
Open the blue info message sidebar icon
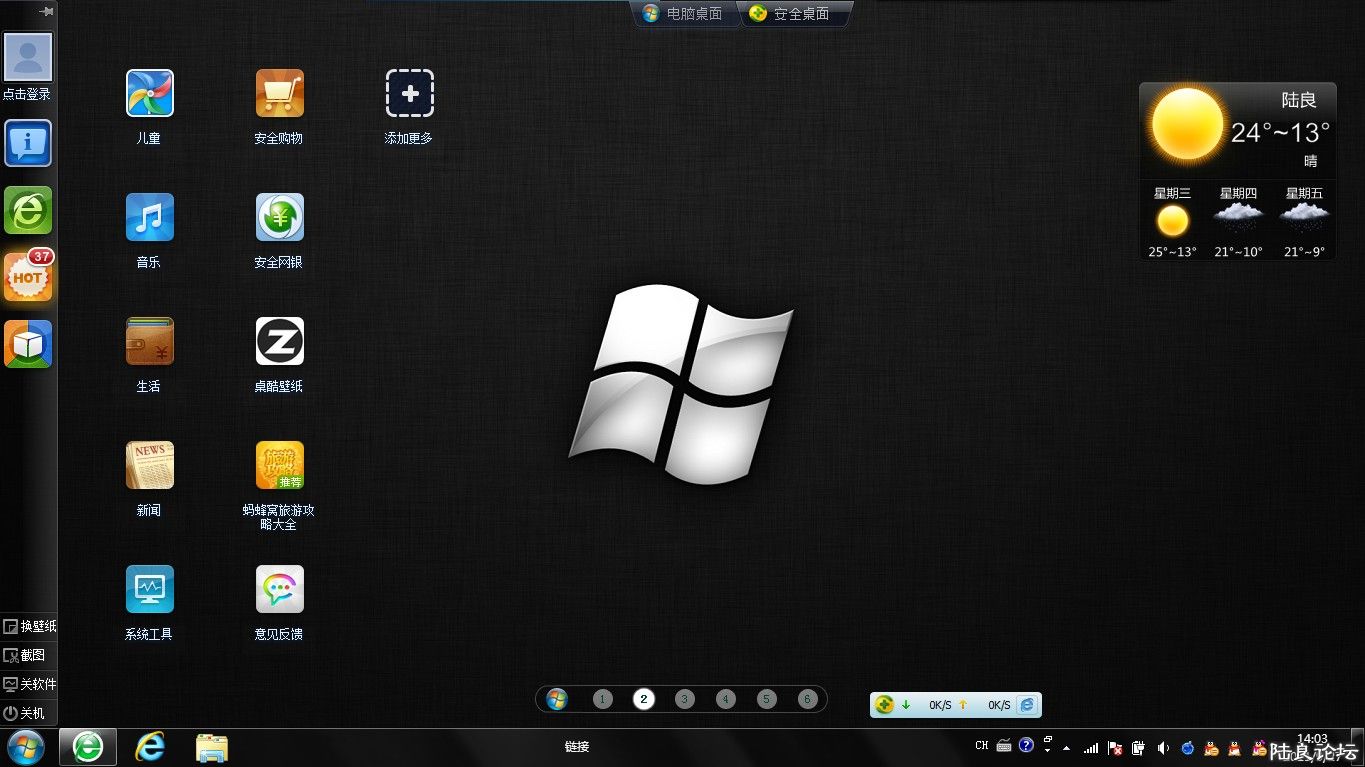click(x=28, y=143)
